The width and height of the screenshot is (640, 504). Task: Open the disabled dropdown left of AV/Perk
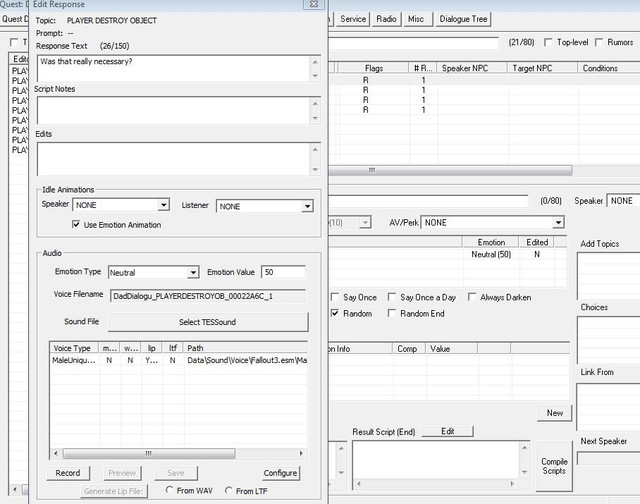click(365, 222)
